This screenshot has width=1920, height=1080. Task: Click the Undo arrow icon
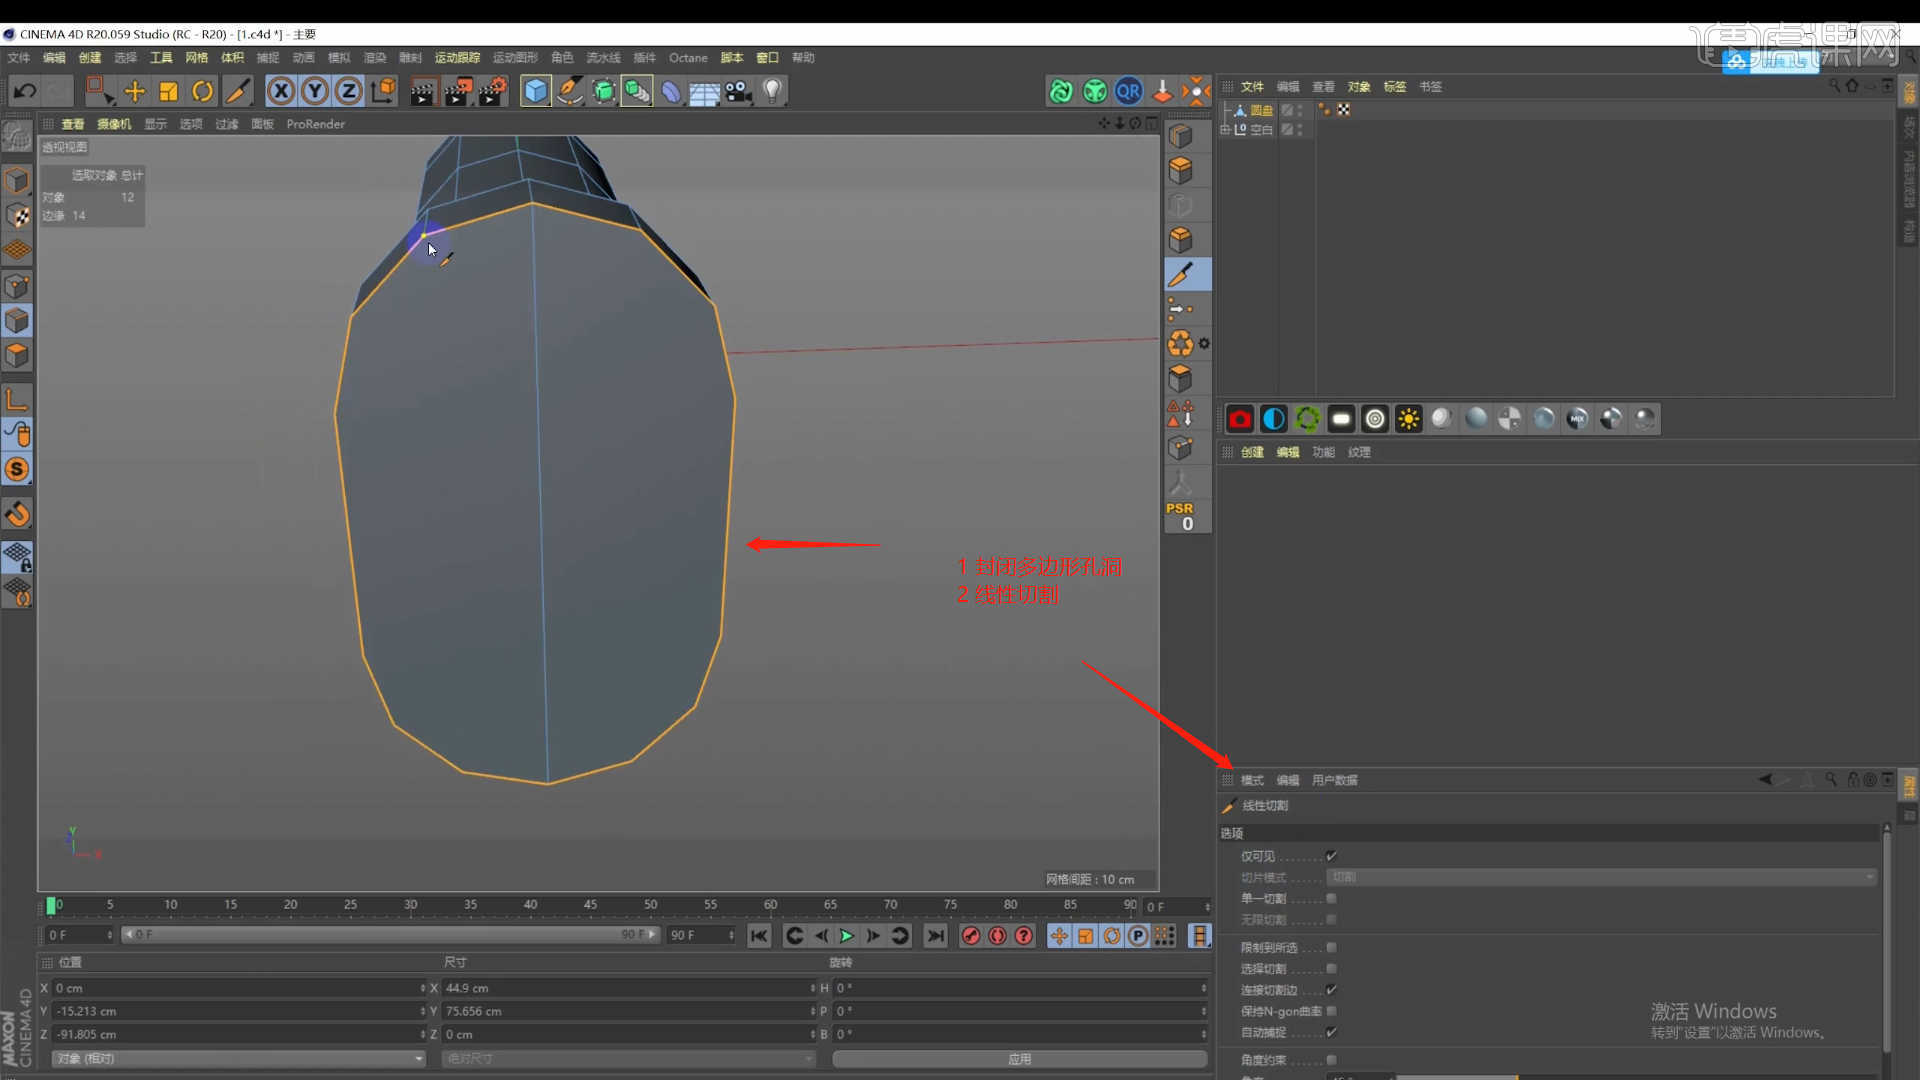point(25,92)
